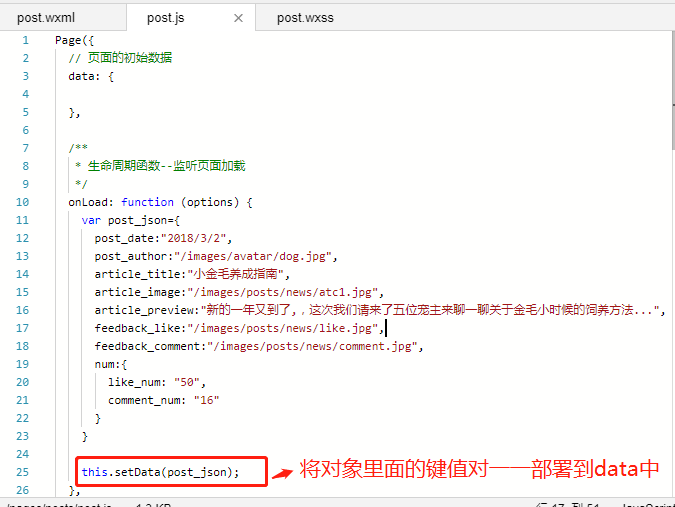Click the 'function' keyword in onLoad
The height and width of the screenshot is (507, 675).
(x=147, y=202)
